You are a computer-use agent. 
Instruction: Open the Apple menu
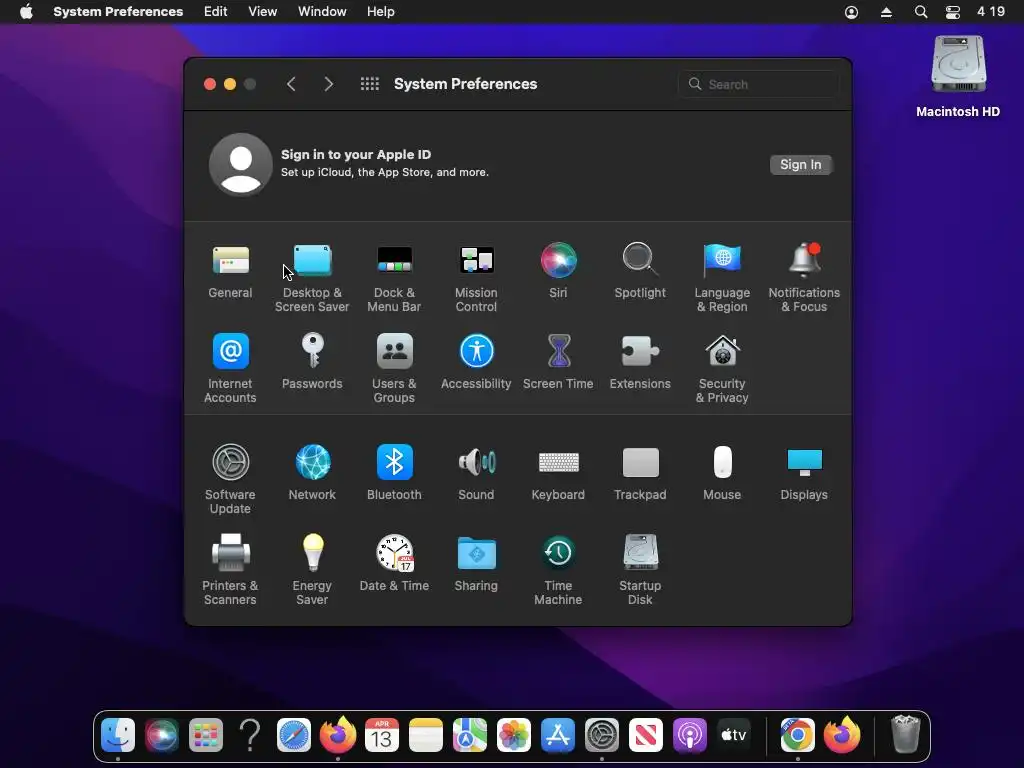pos(26,12)
